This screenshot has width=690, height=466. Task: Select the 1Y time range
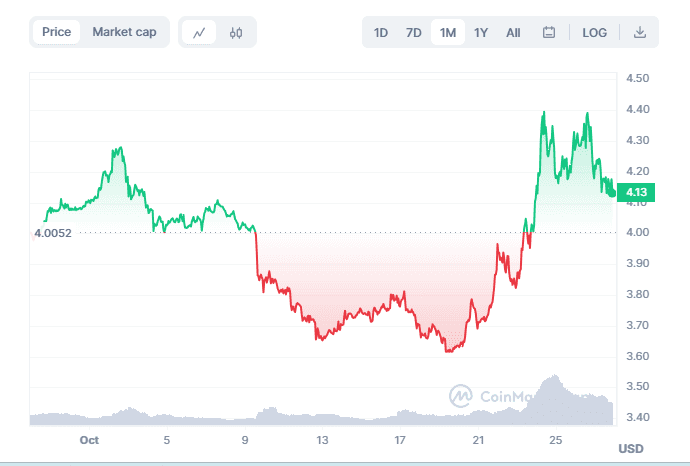[x=481, y=32]
